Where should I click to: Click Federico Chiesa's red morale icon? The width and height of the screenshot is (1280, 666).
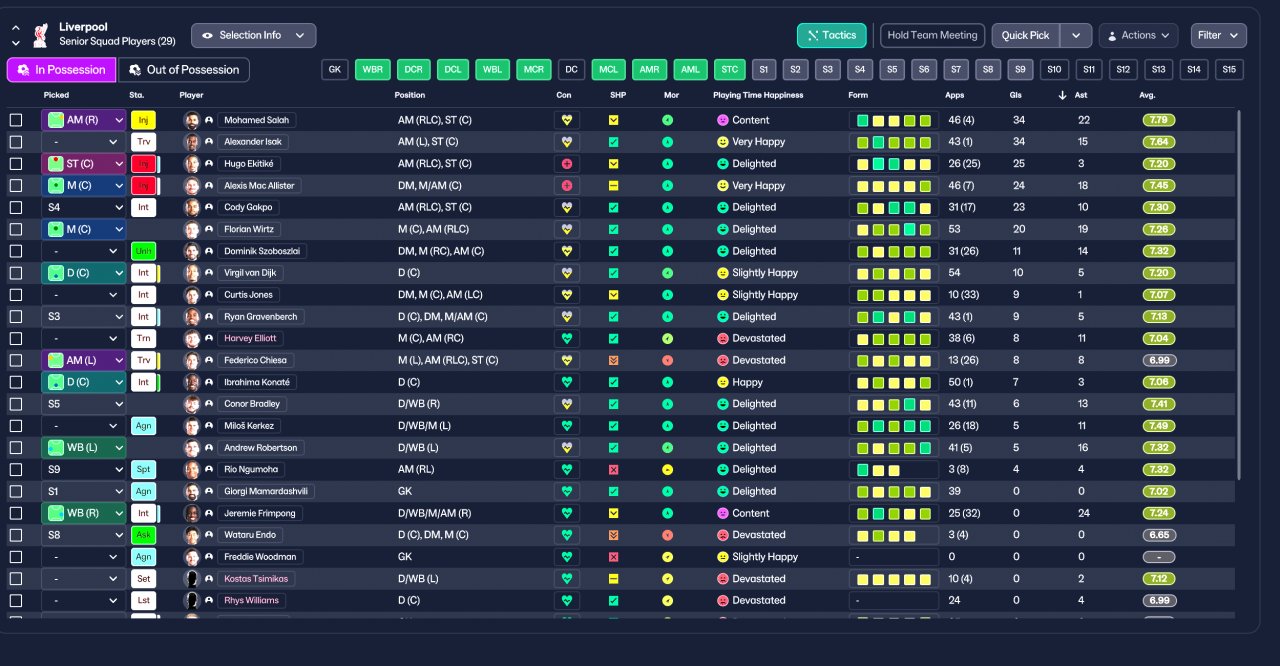(x=668, y=360)
